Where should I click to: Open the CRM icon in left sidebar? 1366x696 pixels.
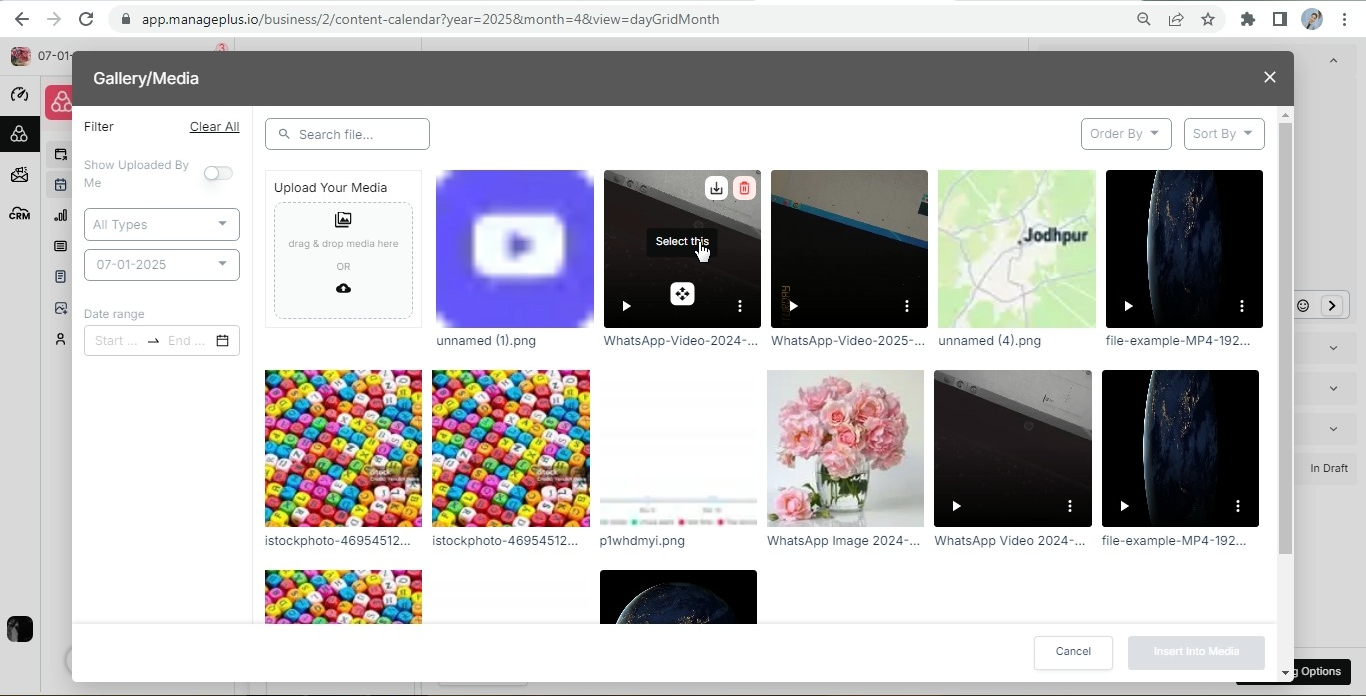[19, 213]
